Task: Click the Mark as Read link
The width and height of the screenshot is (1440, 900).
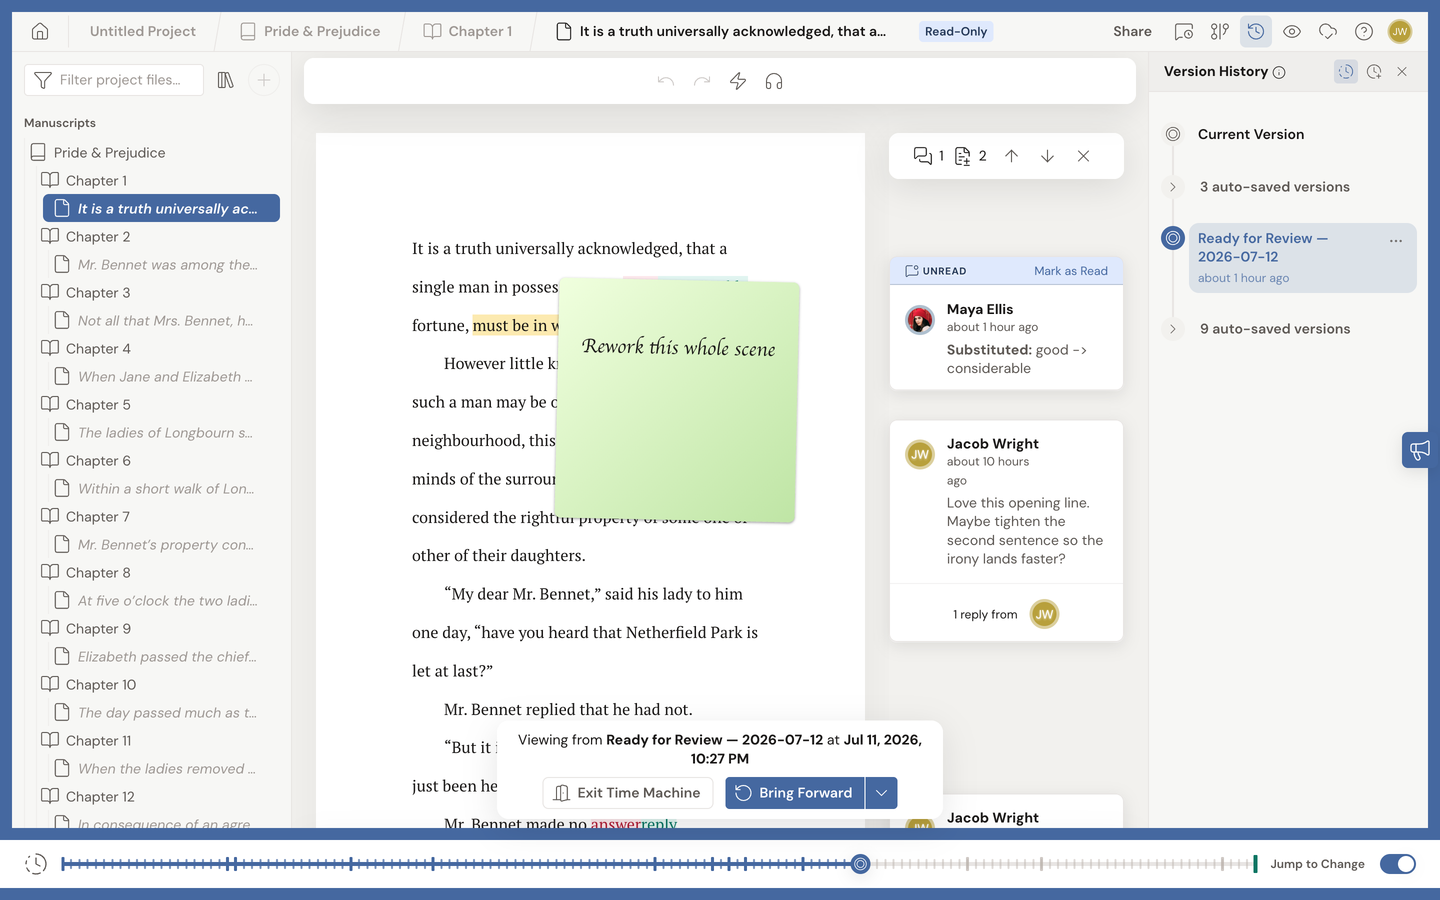Action: [1071, 271]
